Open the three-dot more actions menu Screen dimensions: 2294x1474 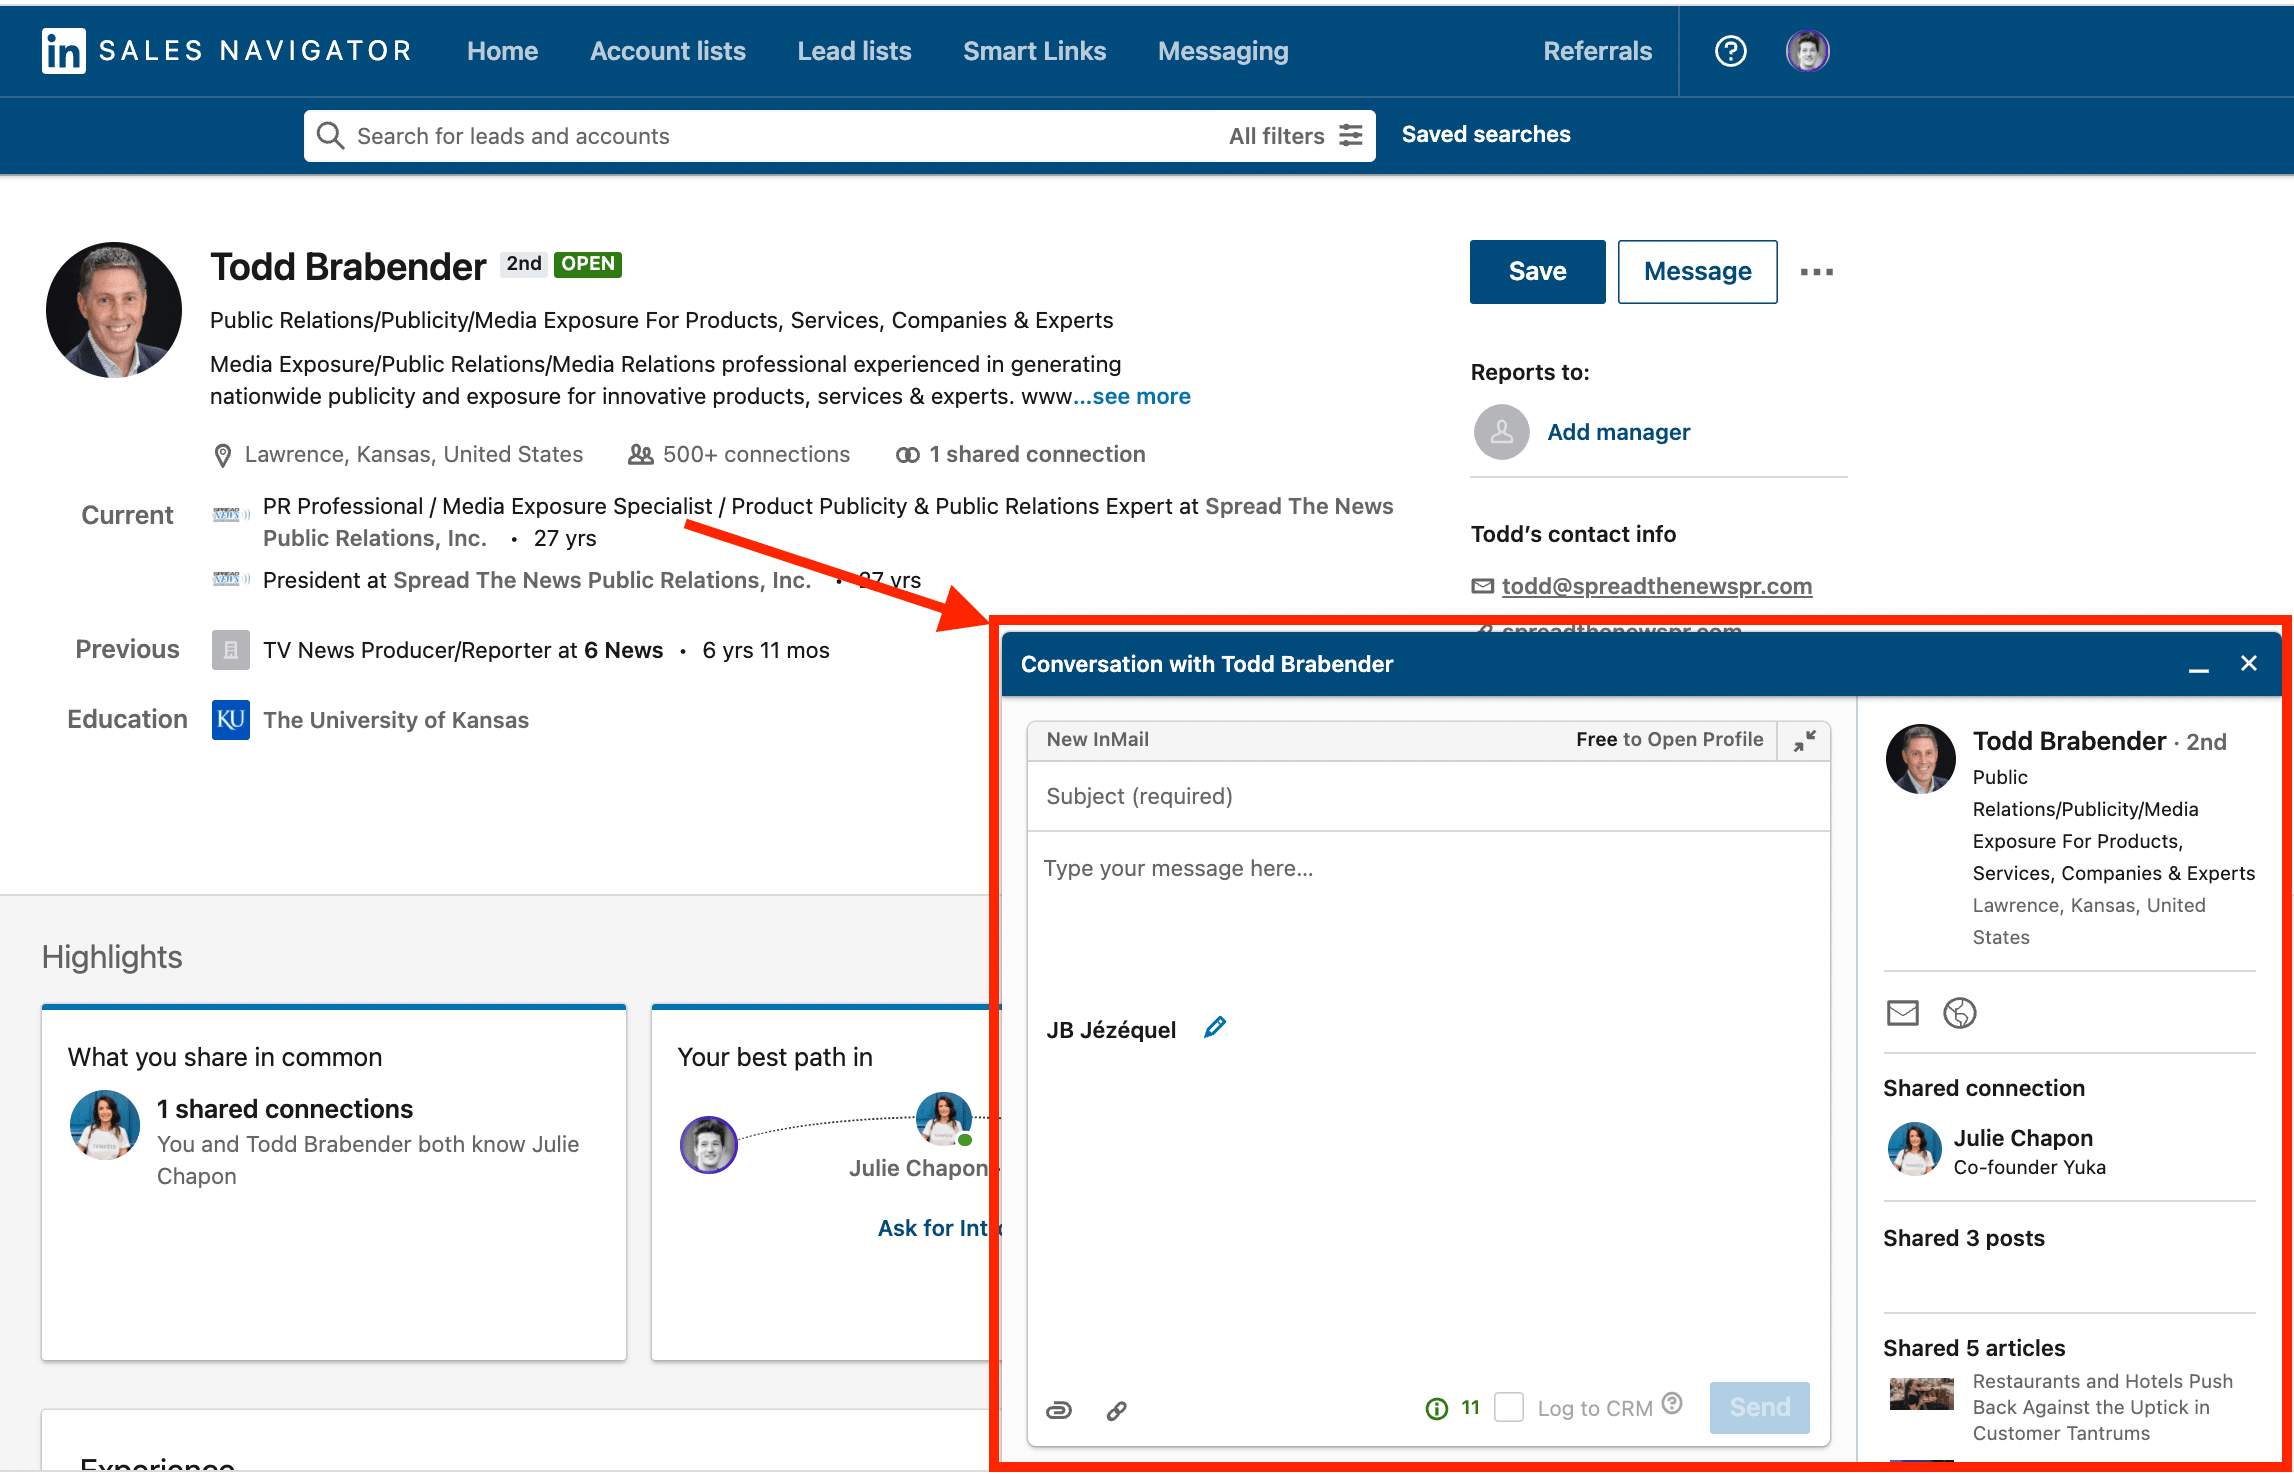pyautogui.click(x=1816, y=272)
